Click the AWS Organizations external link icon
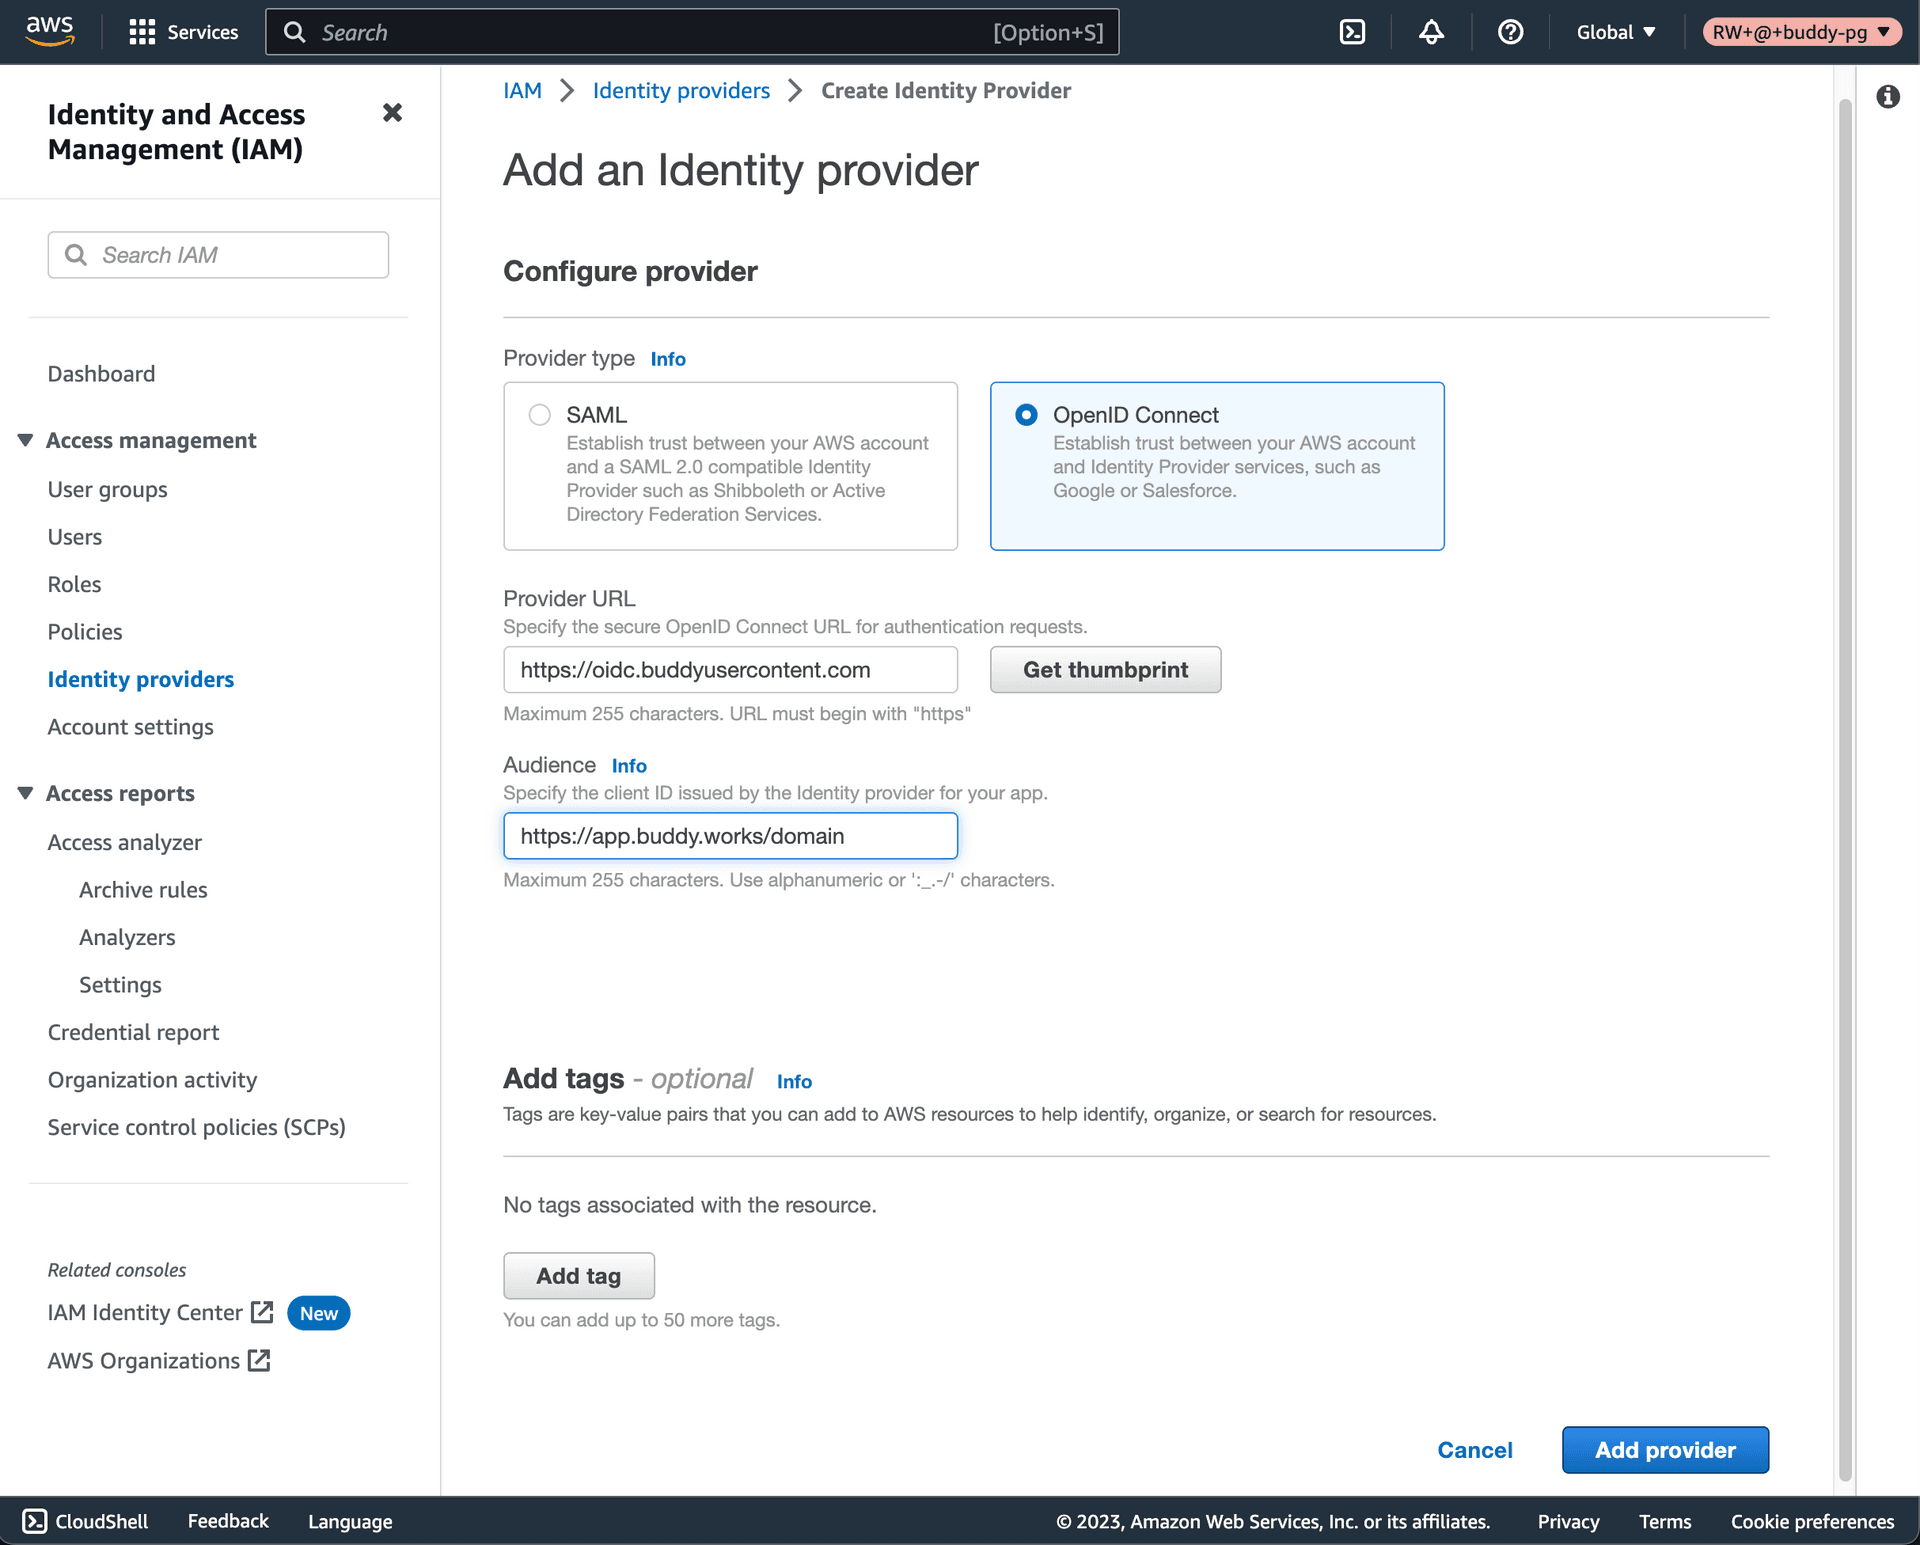1920x1545 pixels. click(x=259, y=1357)
